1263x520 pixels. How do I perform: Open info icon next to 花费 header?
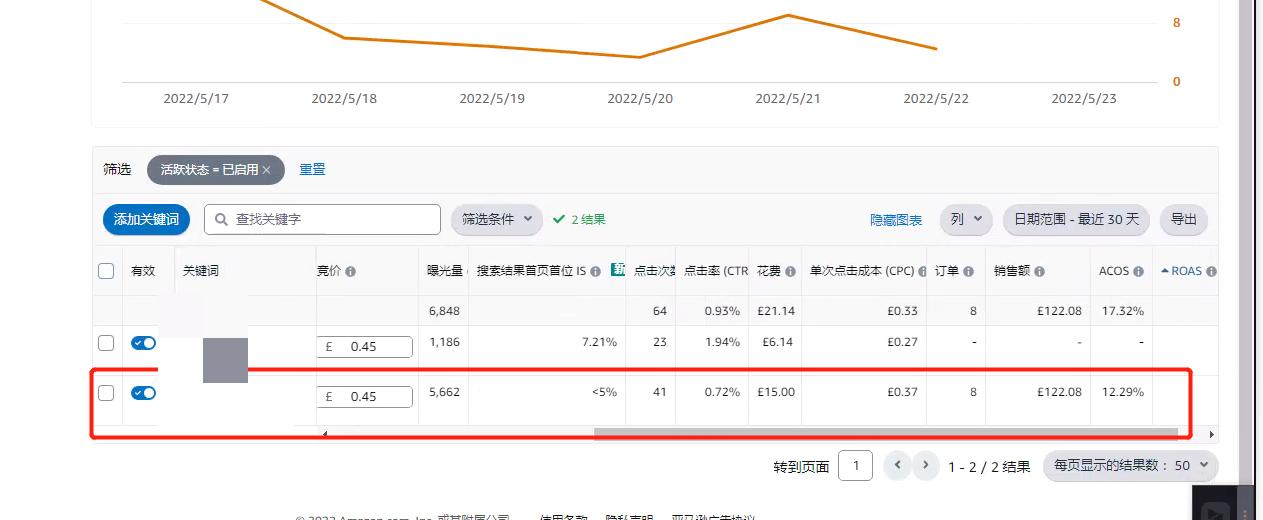(791, 271)
